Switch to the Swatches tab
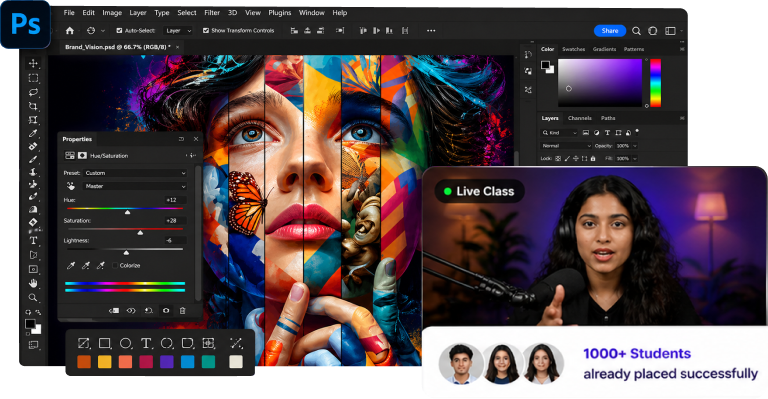This screenshot has height=399, width=768. point(574,49)
